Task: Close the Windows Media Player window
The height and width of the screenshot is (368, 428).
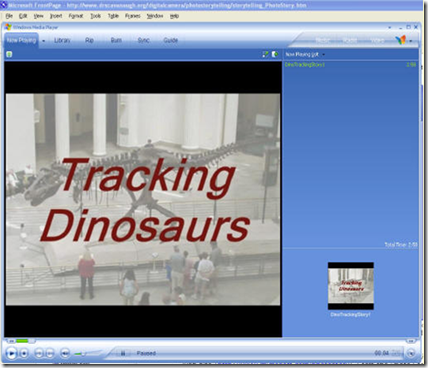Action: [x=416, y=27]
